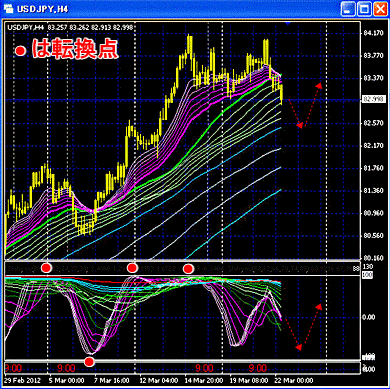
Task: Click the red legend dot beside は転換点
Action: [x=20, y=51]
